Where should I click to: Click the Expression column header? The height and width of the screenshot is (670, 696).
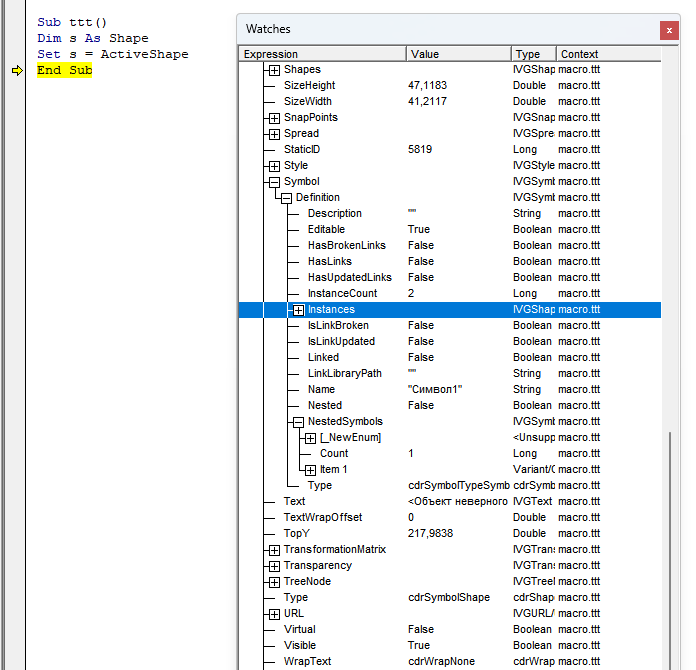point(322,54)
